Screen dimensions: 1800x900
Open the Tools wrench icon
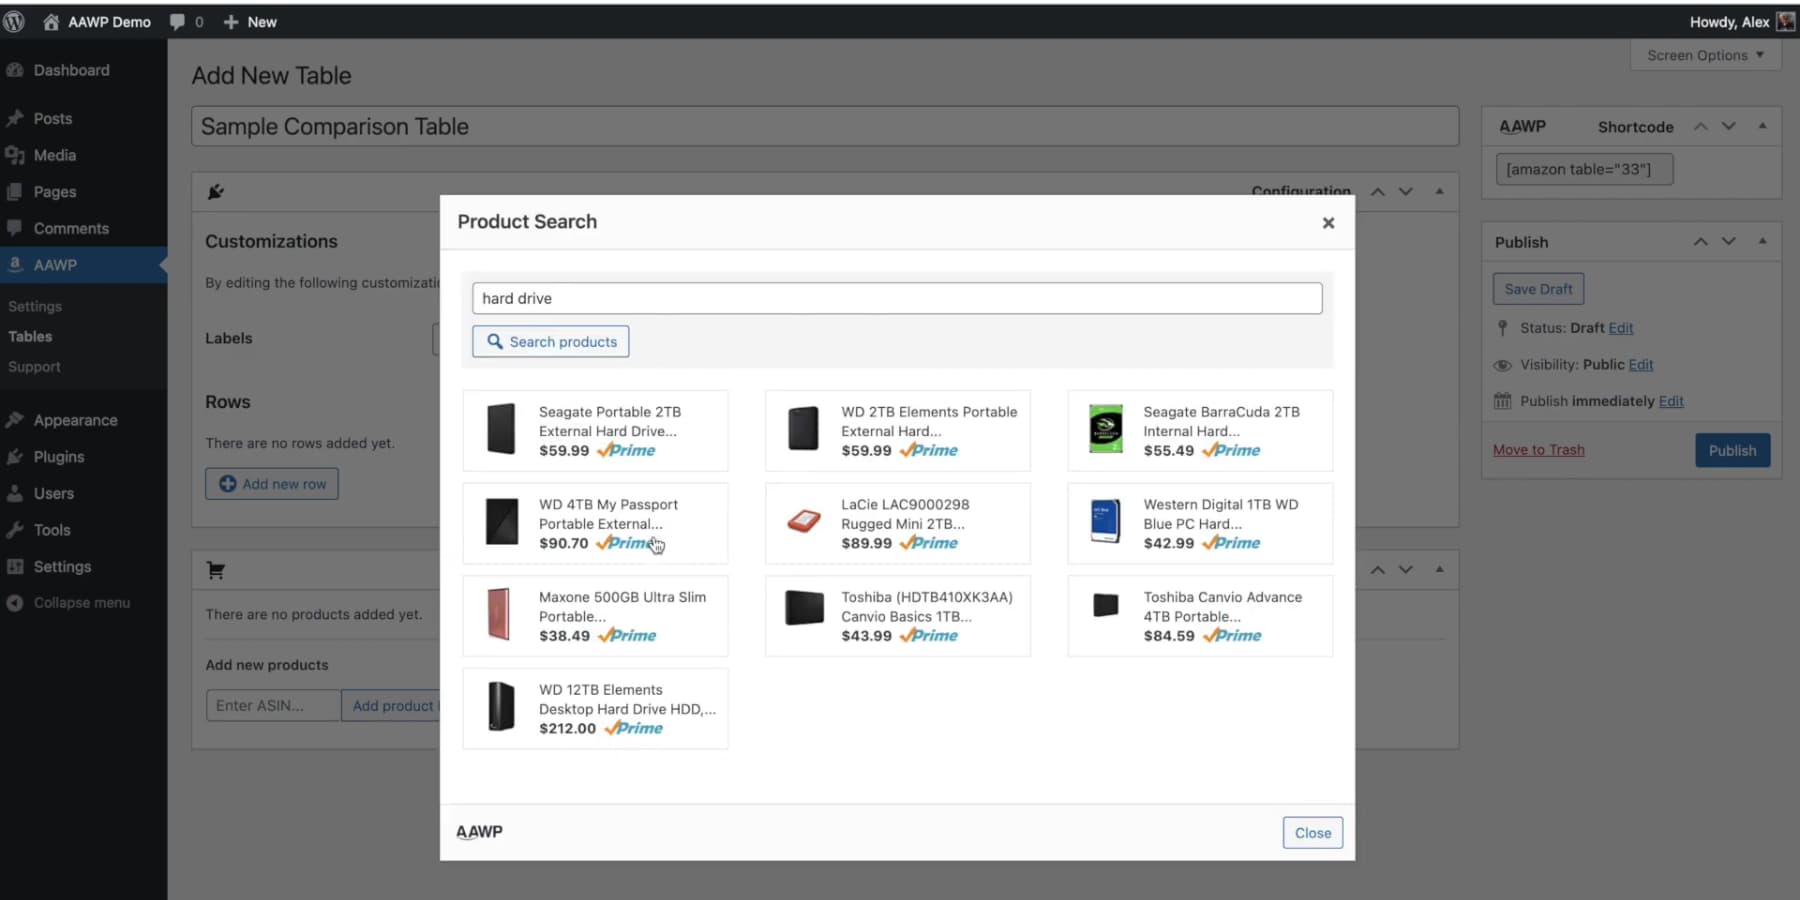click(14, 530)
